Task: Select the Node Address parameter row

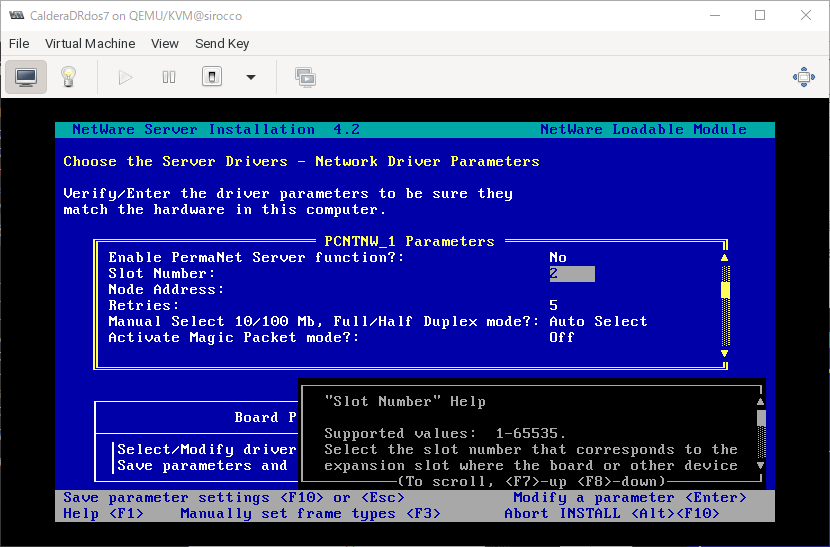Action: (x=166, y=290)
